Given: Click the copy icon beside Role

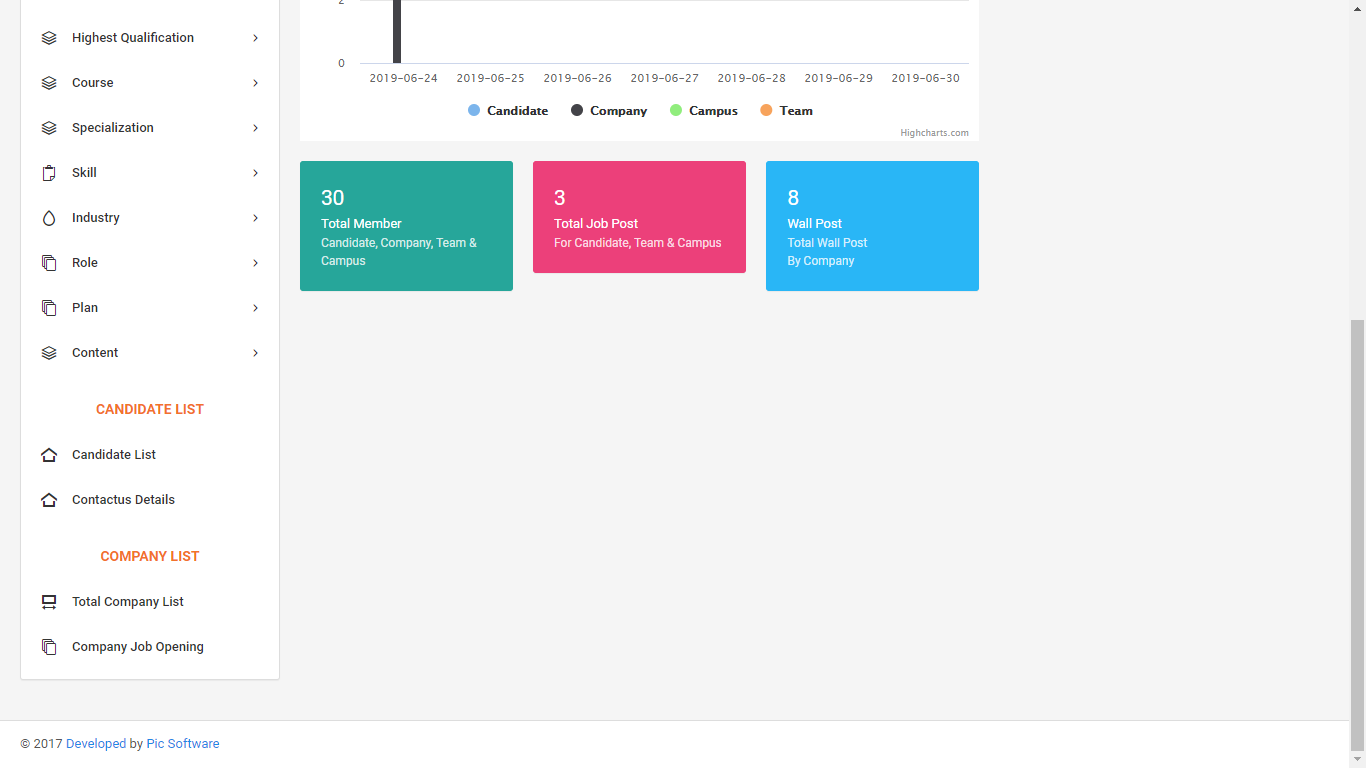Looking at the screenshot, I should [49, 263].
